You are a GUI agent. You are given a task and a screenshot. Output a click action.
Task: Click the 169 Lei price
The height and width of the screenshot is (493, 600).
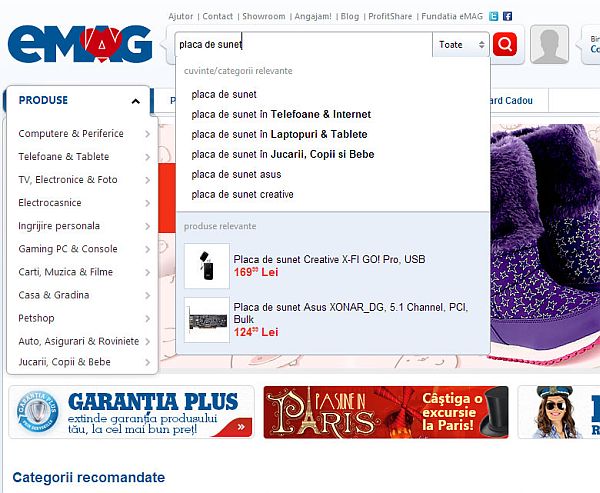click(x=256, y=272)
